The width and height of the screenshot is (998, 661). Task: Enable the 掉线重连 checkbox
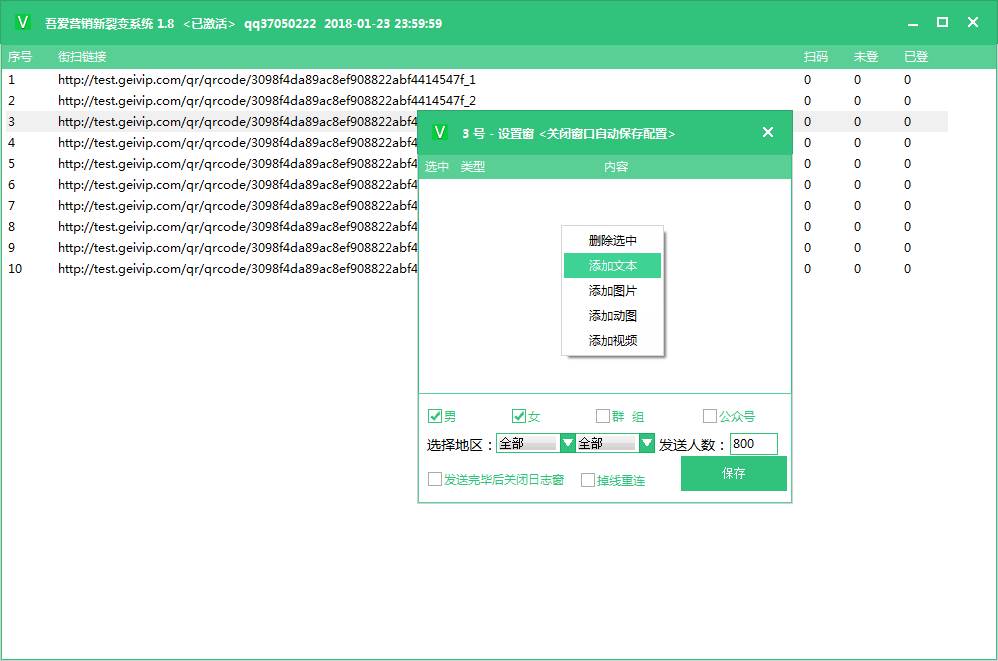pos(588,479)
